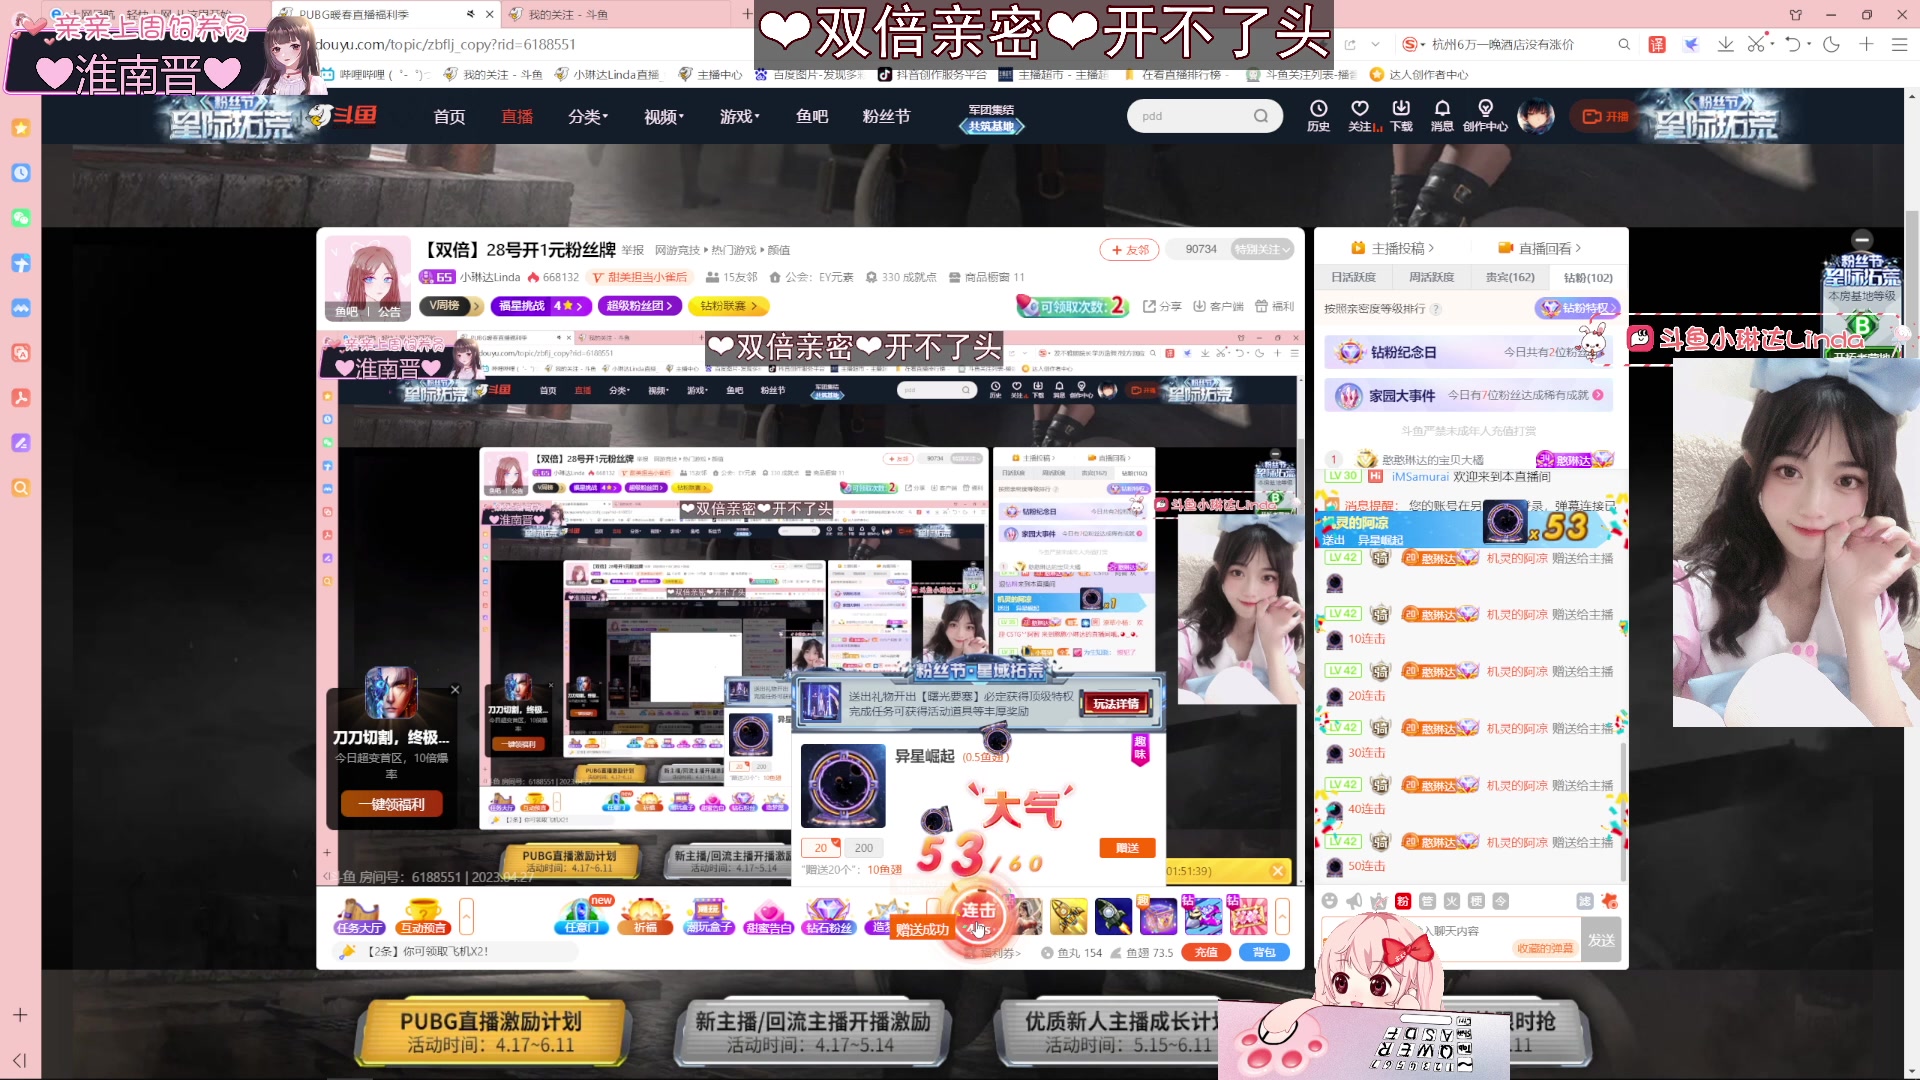This screenshot has height=1080, width=1920.
Task: Click the 管 icon in chat toolbar
Action: 1427,901
